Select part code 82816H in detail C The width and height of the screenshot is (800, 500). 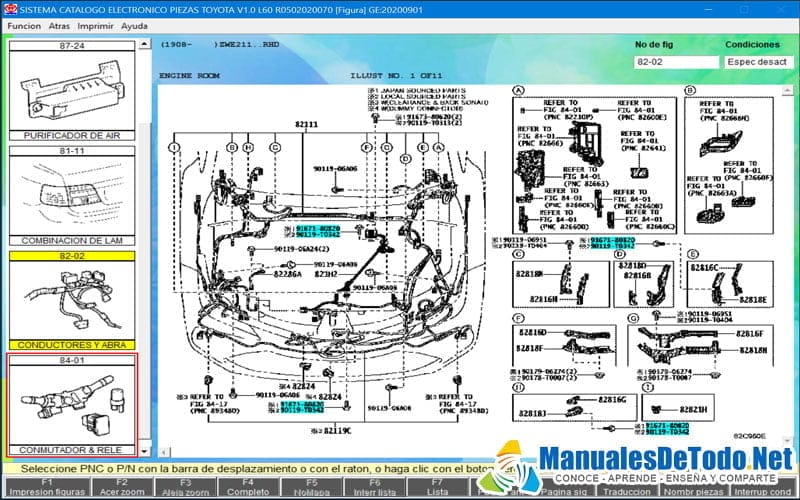pyautogui.click(x=544, y=299)
